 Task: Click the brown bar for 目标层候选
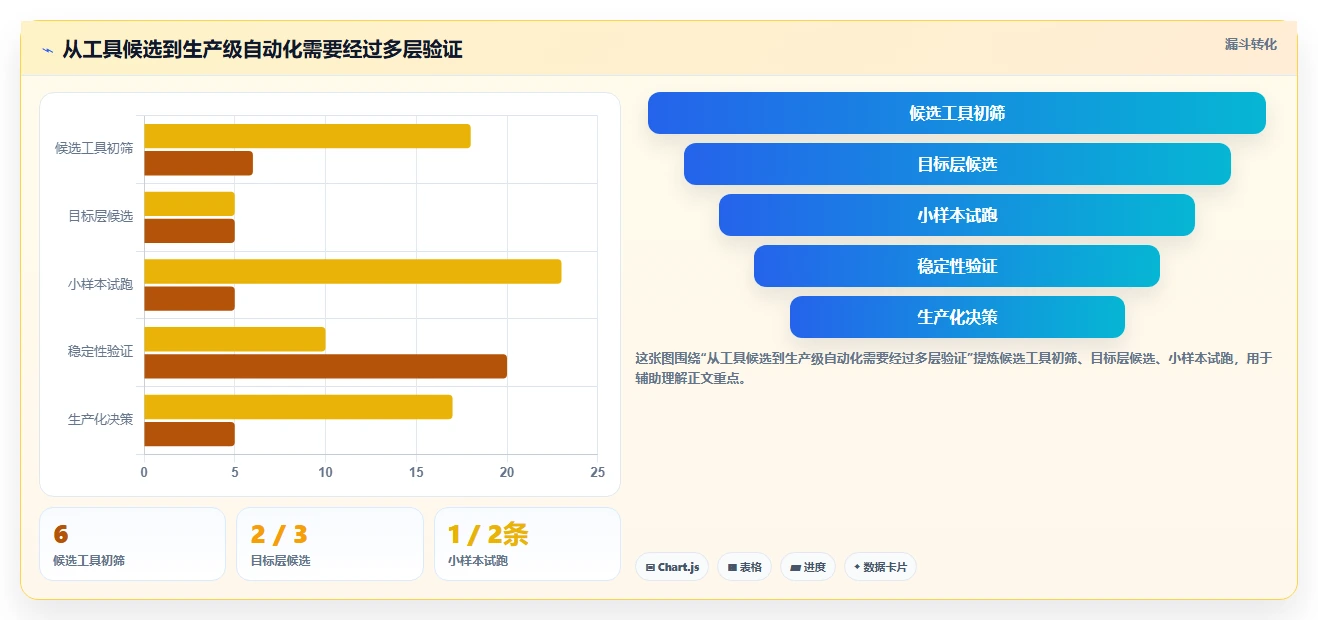(189, 231)
